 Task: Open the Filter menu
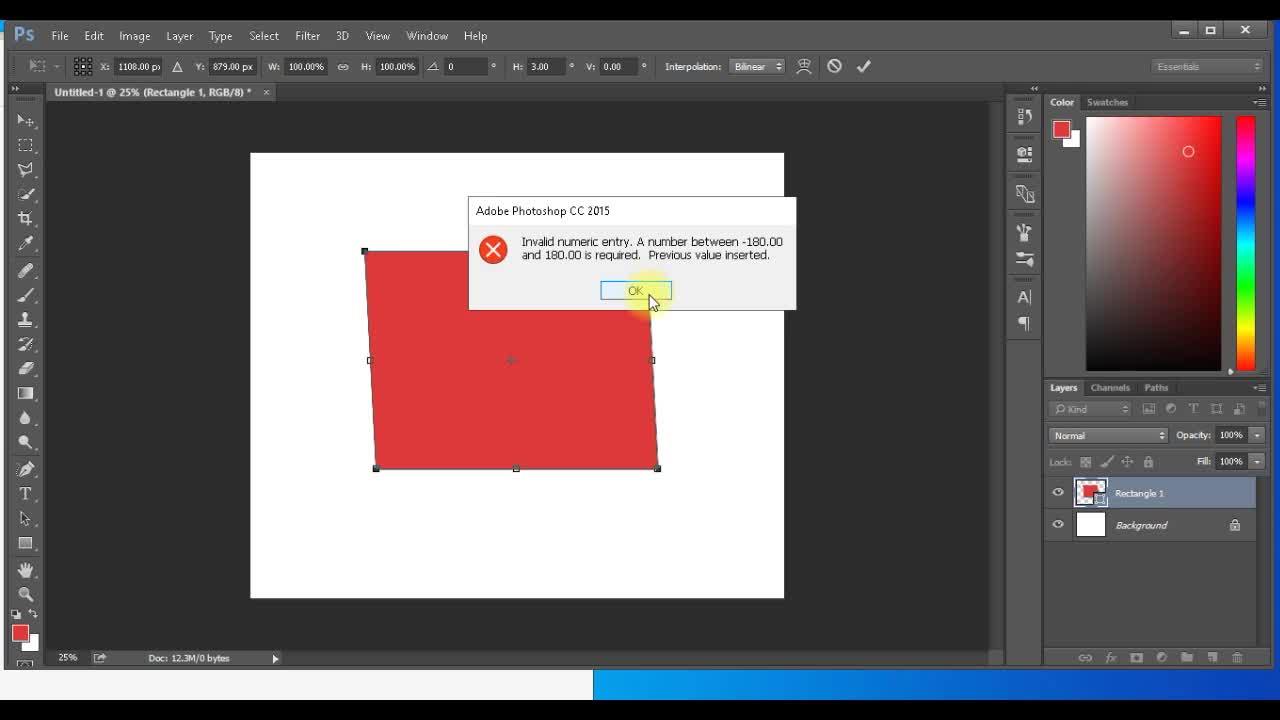click(307, 36)
